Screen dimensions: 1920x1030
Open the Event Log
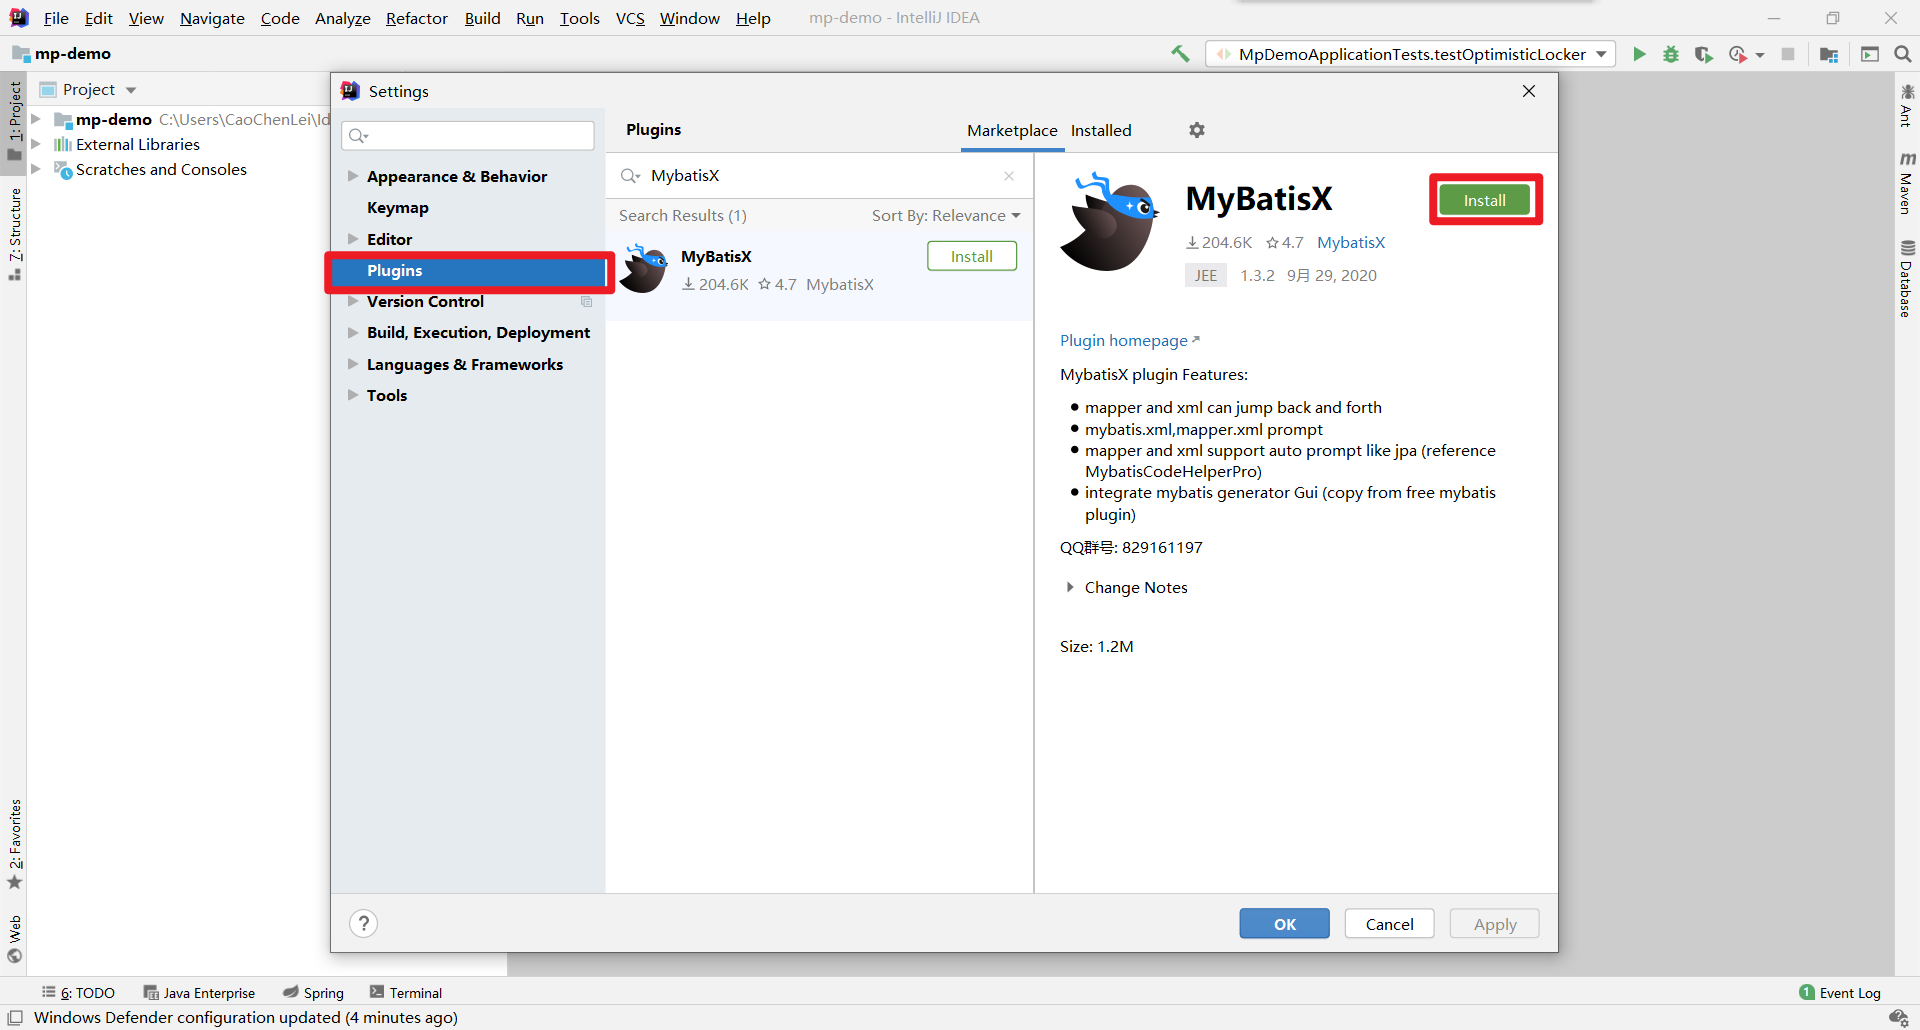[1840, 993]
